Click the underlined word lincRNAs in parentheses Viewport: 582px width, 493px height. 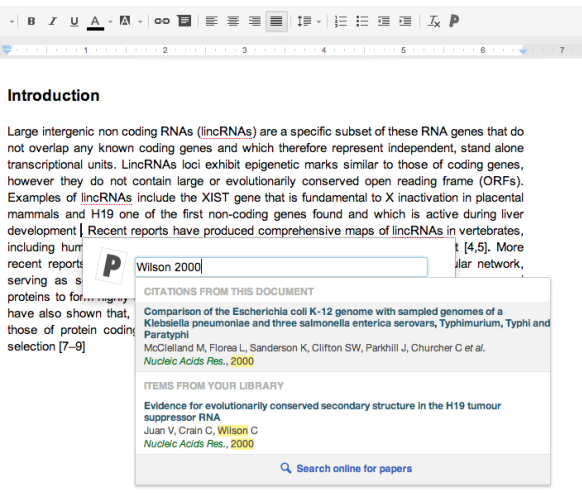point(226,132)
